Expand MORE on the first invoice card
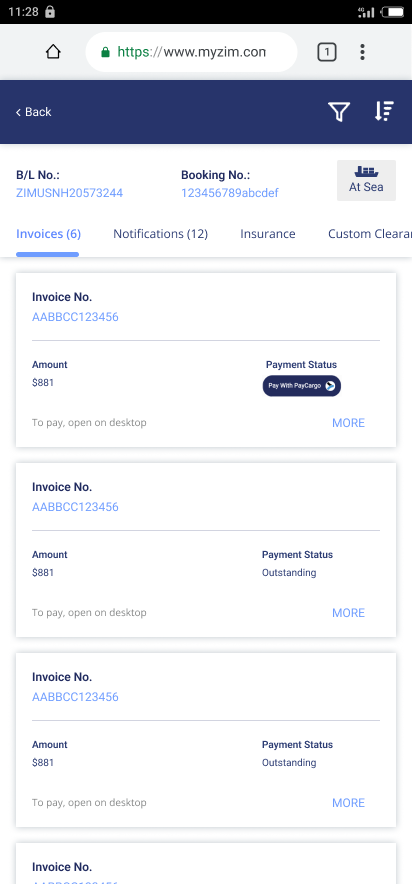This screenshot has height=884, width=412. [348, 423]
